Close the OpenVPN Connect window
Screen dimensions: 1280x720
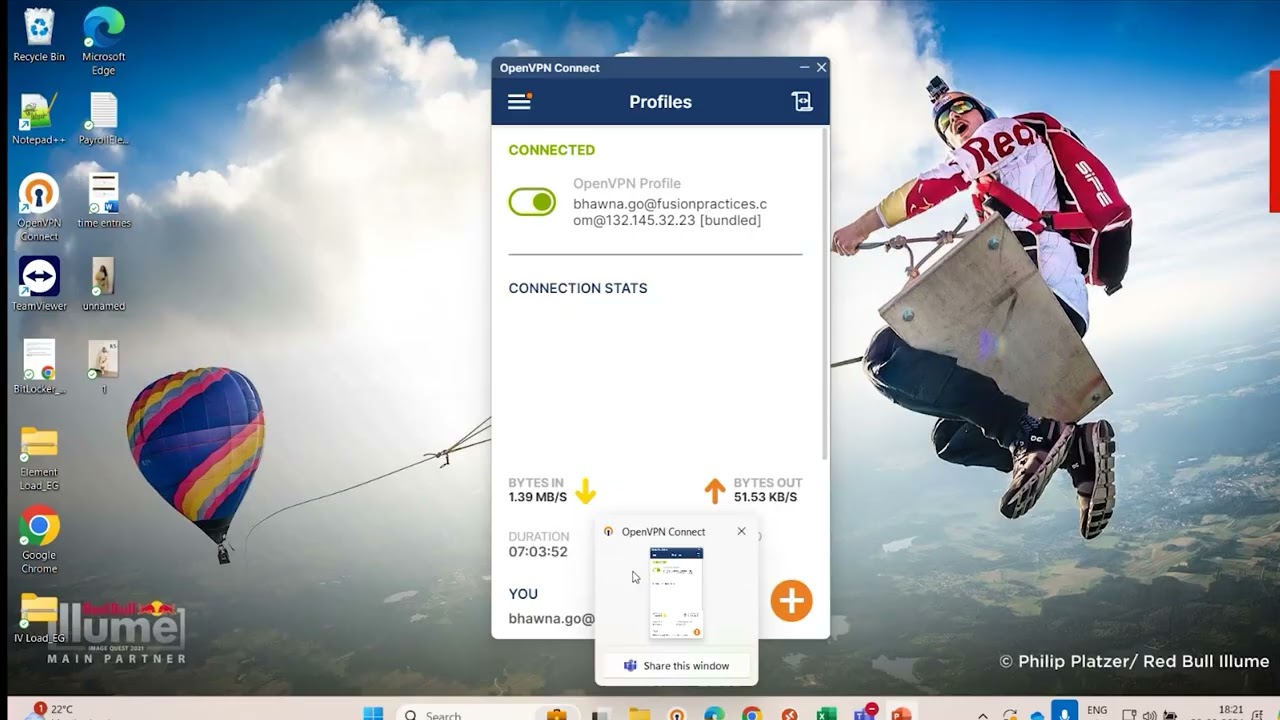tap(822, 67)
